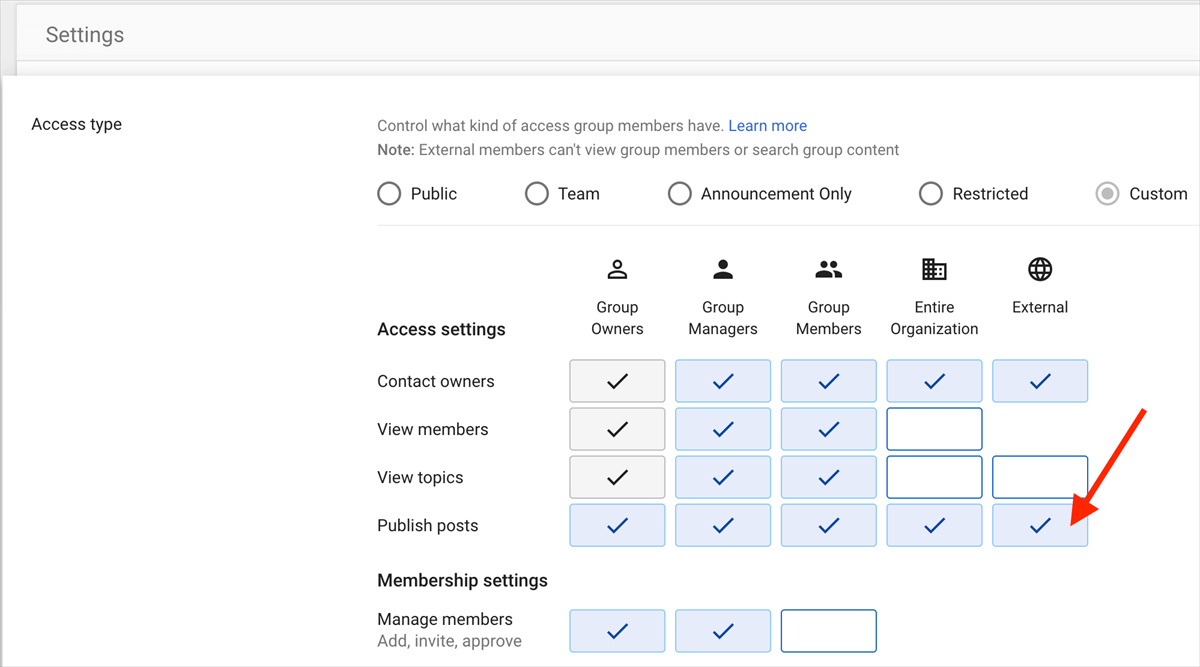Open the Learn more link
1200x667 pixels.
767,126
